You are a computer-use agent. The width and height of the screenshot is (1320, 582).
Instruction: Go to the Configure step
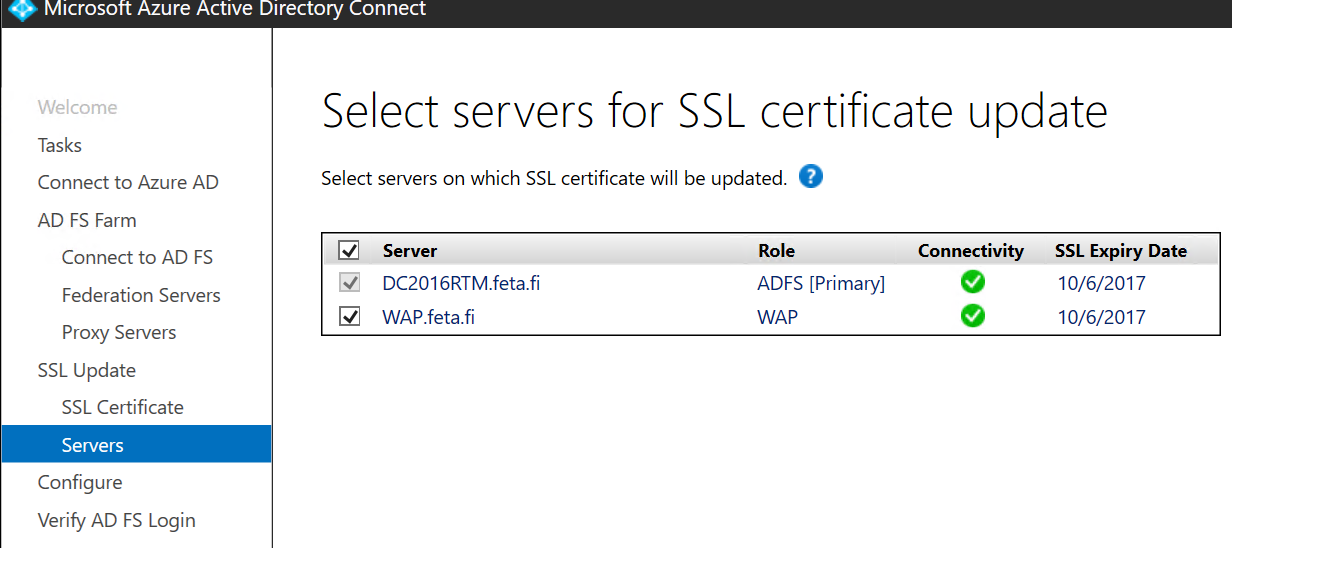[x=79, y=482]
